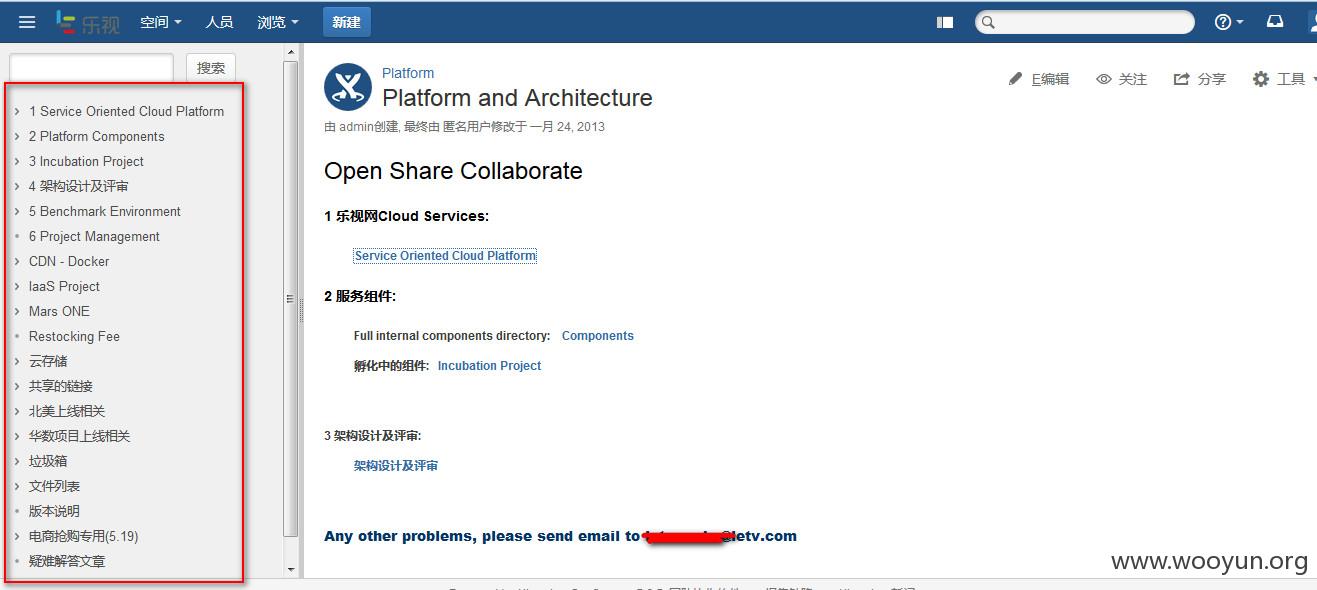Click the eye Watch icon

pyautogui.click(x=1104, y=79)
